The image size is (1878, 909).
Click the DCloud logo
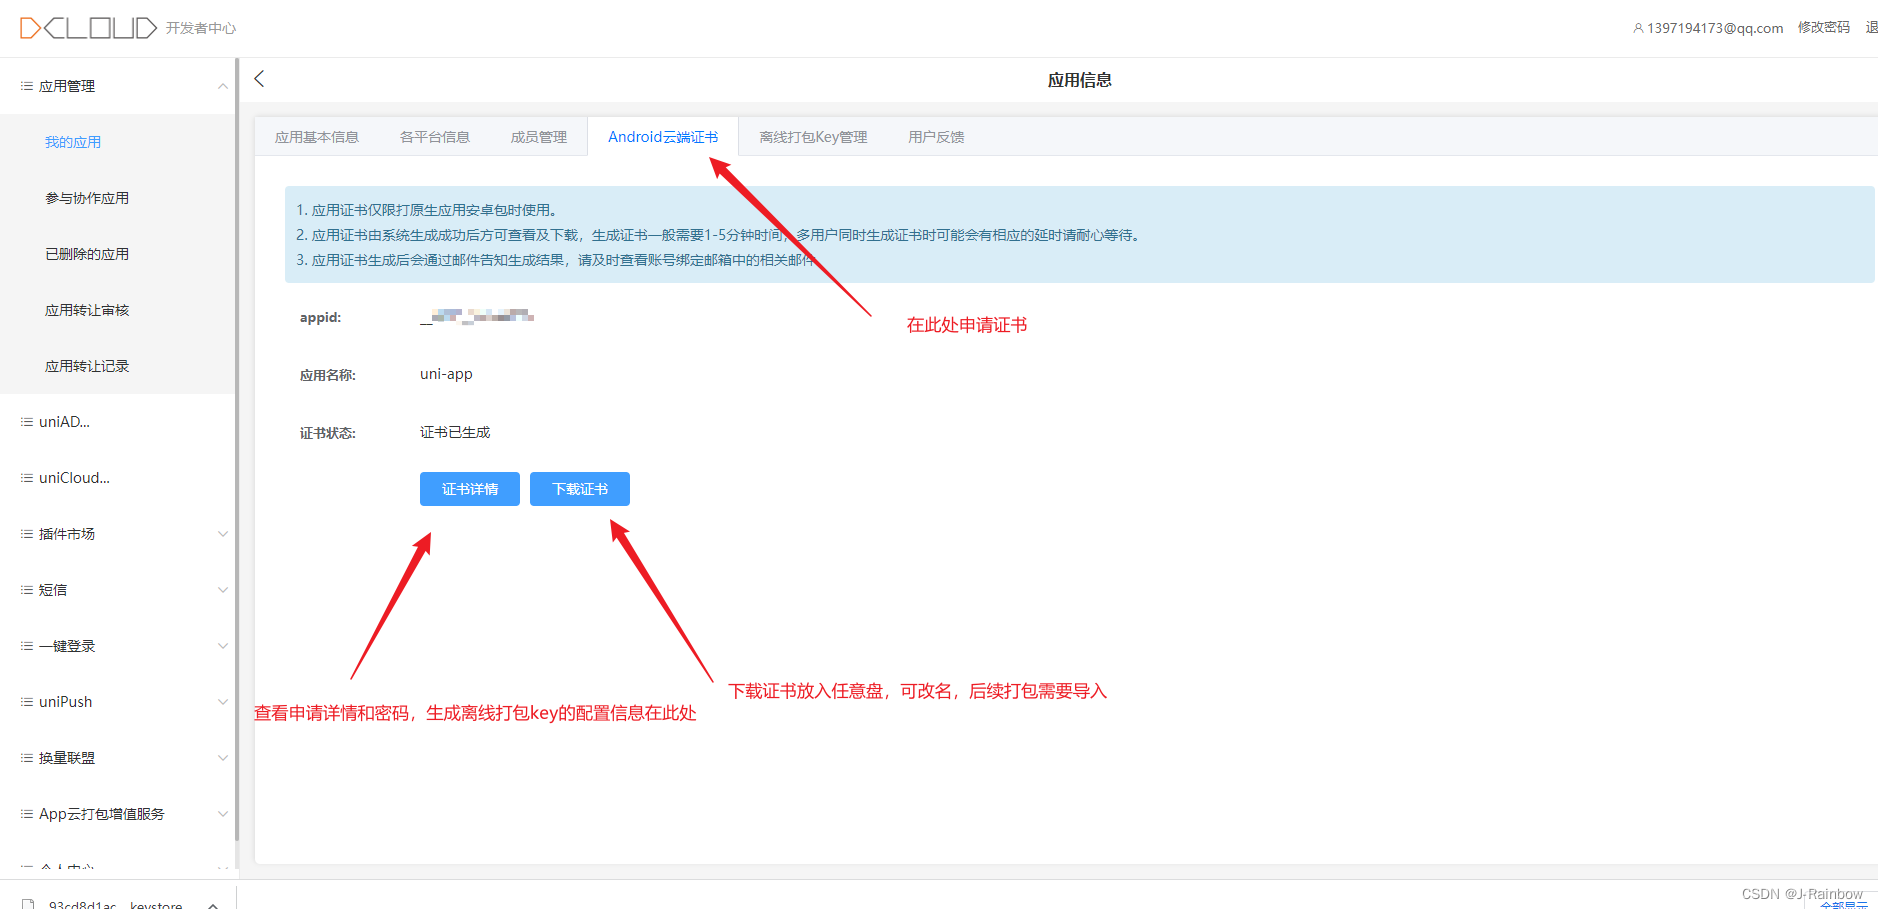(x=88, y=28)
